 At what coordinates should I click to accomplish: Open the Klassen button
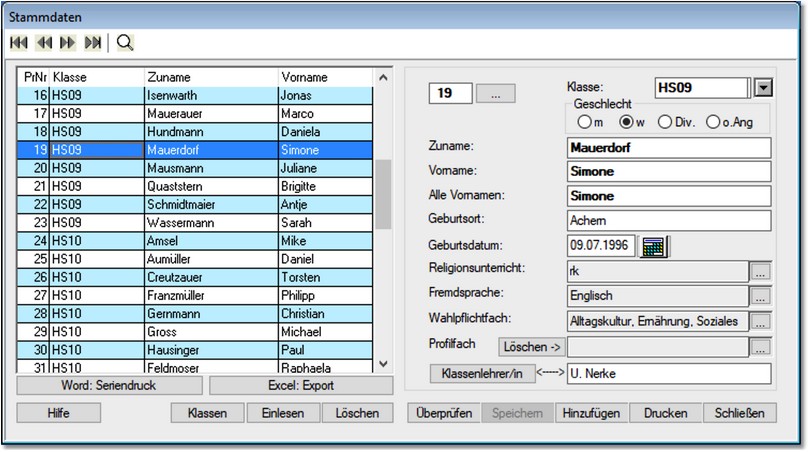(207, 413)
